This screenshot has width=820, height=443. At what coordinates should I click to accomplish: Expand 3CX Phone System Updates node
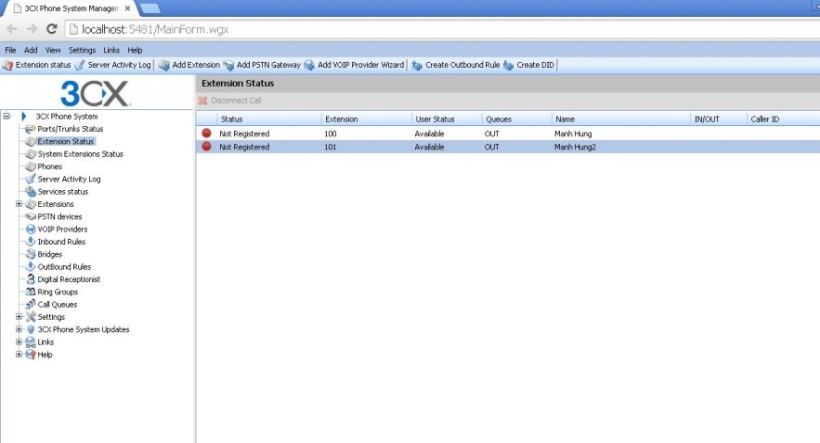[19, 330]
